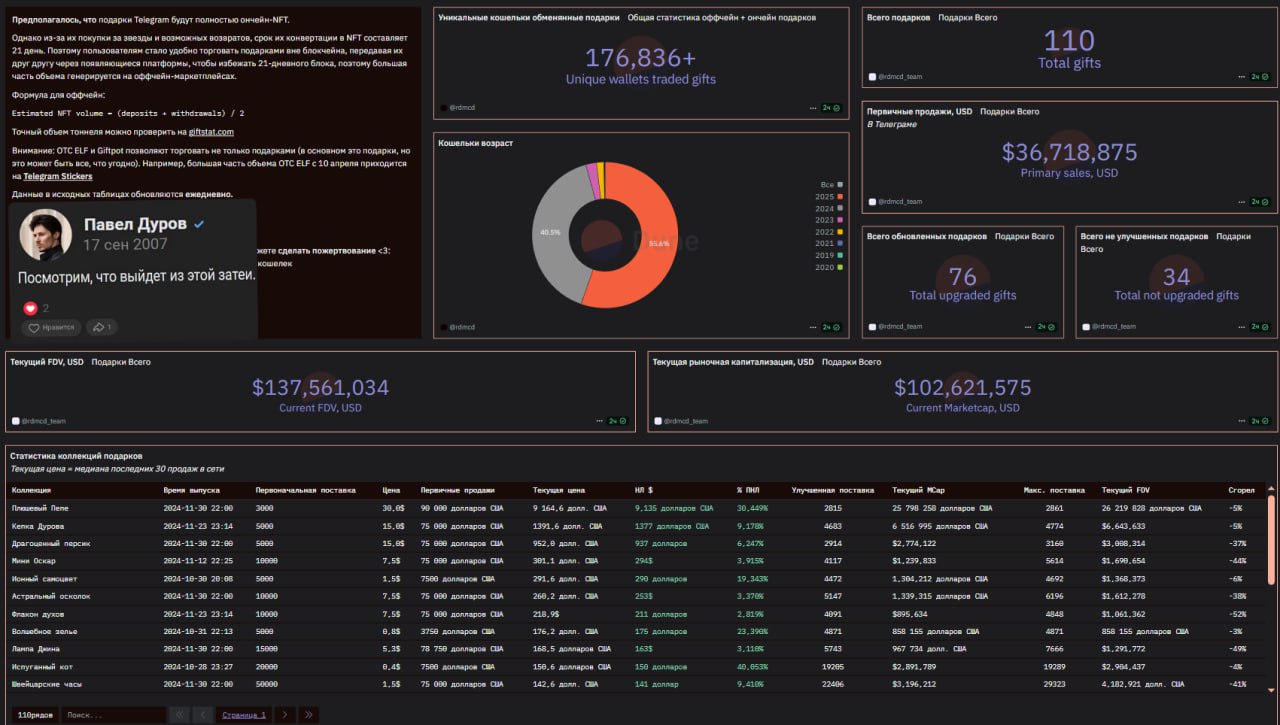Click the 2019 legend color swatch
Viewport: 1280px width, 725px height.
click(x=841, y=255)
